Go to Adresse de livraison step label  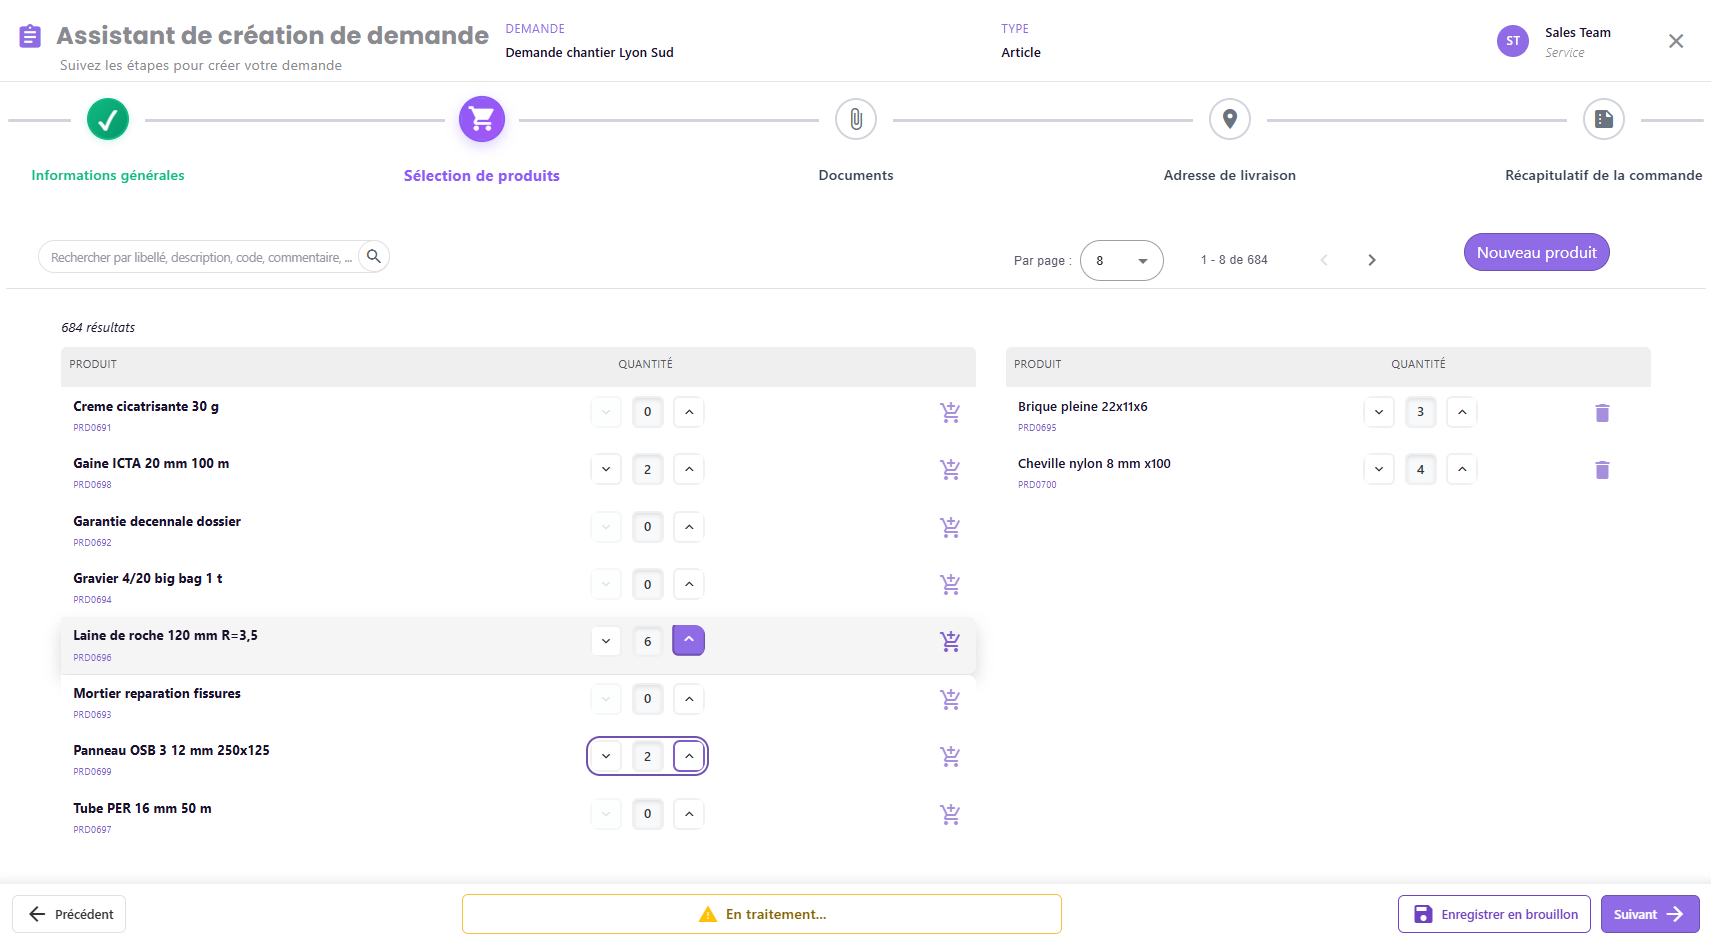tap(1230, 175)
